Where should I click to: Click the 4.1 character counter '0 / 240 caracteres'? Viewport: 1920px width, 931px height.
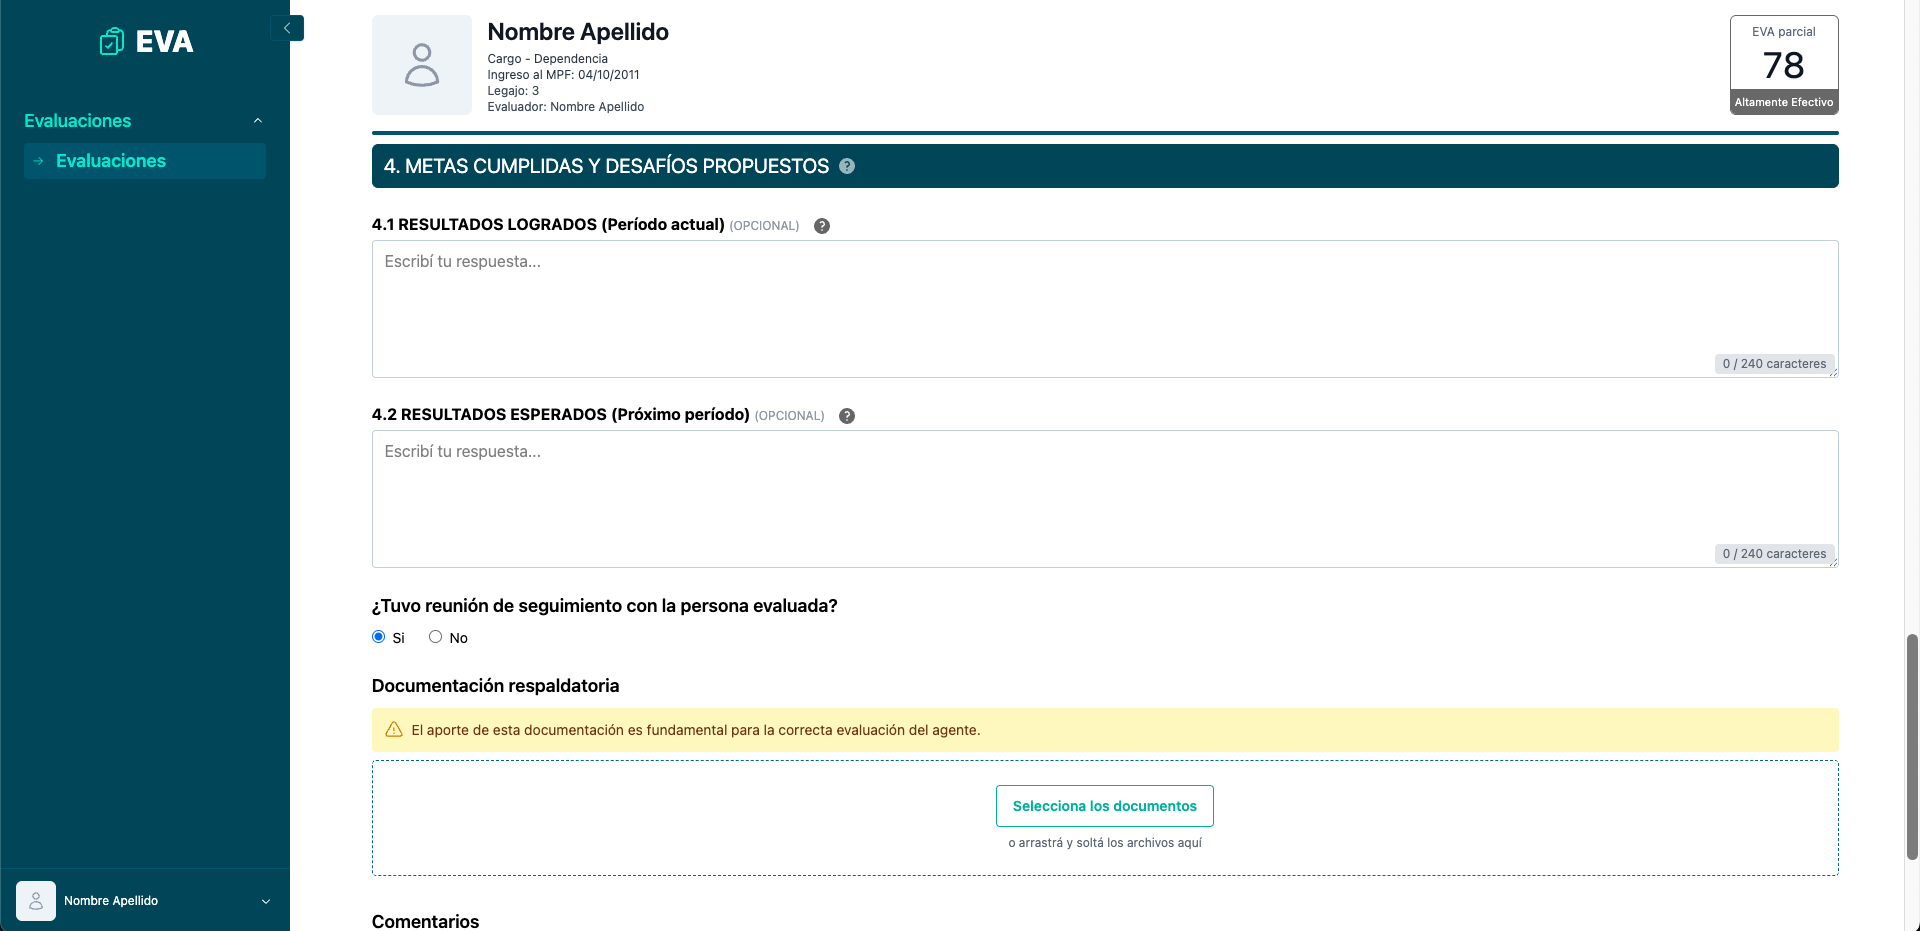[x=1774, y=364]
